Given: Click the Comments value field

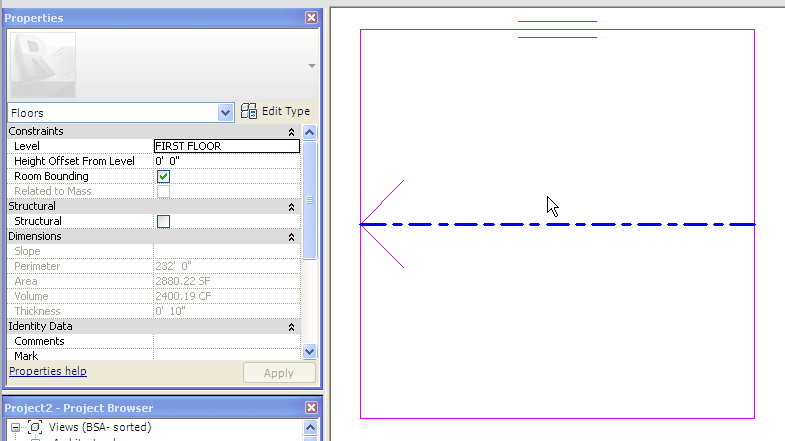Looking at the screenshot, I should (227, 341).
